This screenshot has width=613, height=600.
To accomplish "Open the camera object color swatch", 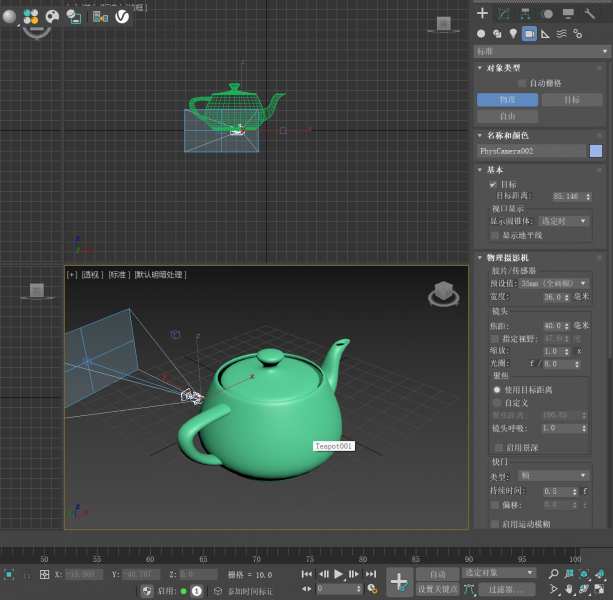I will [596, 151].
